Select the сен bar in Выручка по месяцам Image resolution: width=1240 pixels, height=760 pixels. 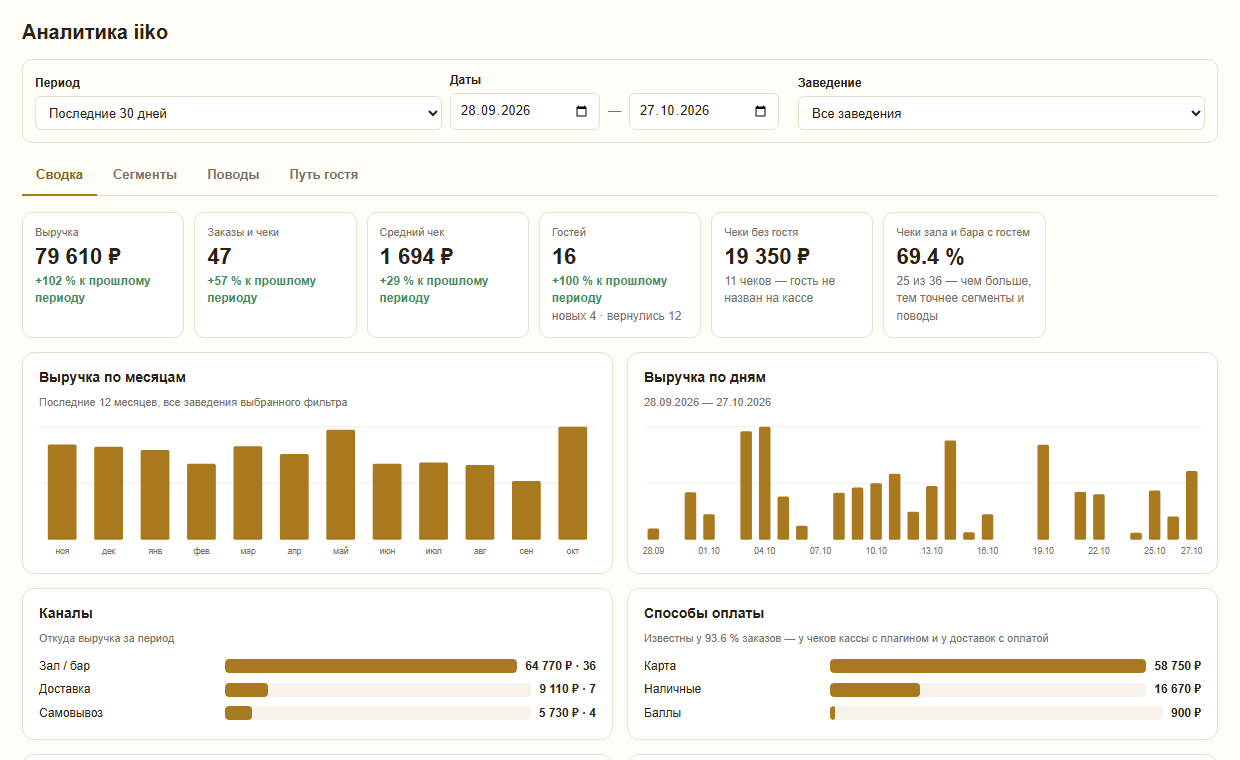(526, 511)
